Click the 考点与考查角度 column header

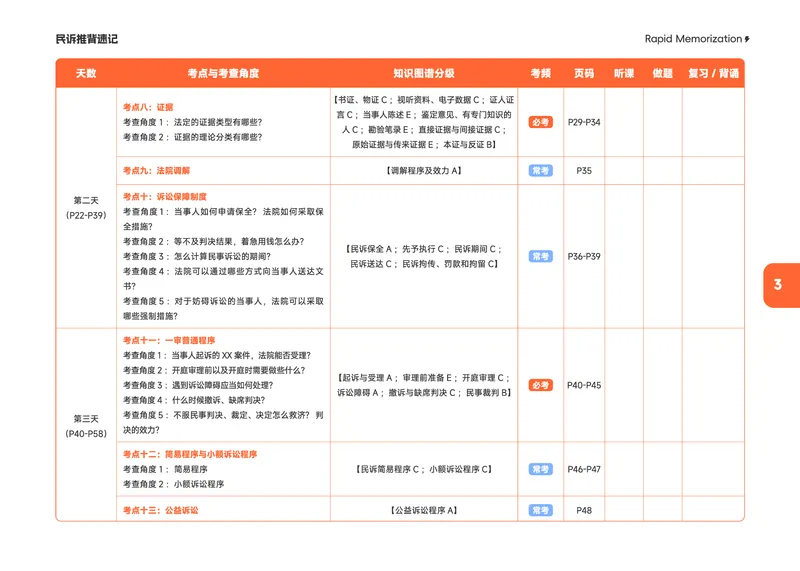pos(223,73)
